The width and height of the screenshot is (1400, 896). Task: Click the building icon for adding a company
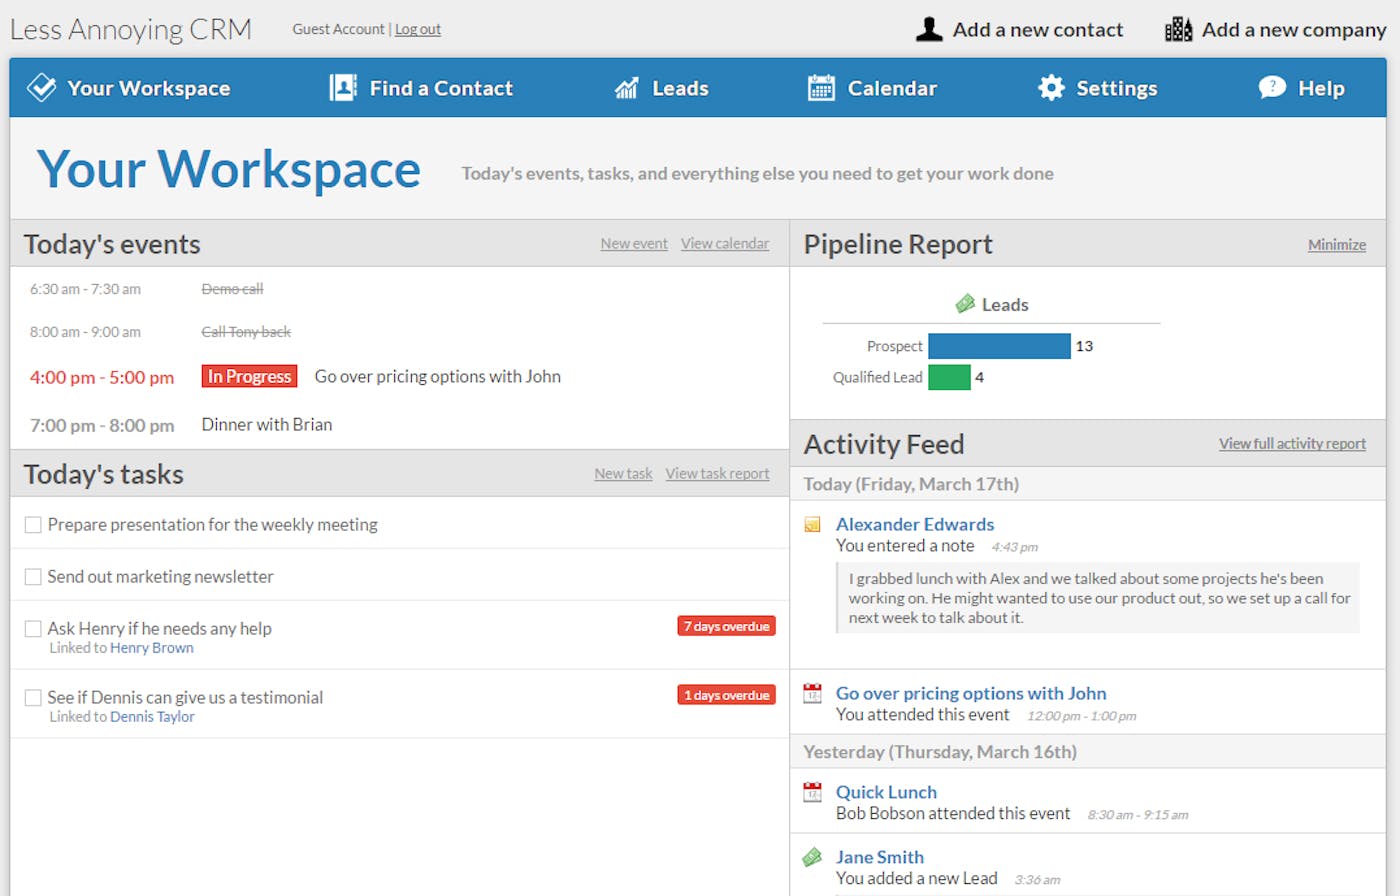point(1178,30)
